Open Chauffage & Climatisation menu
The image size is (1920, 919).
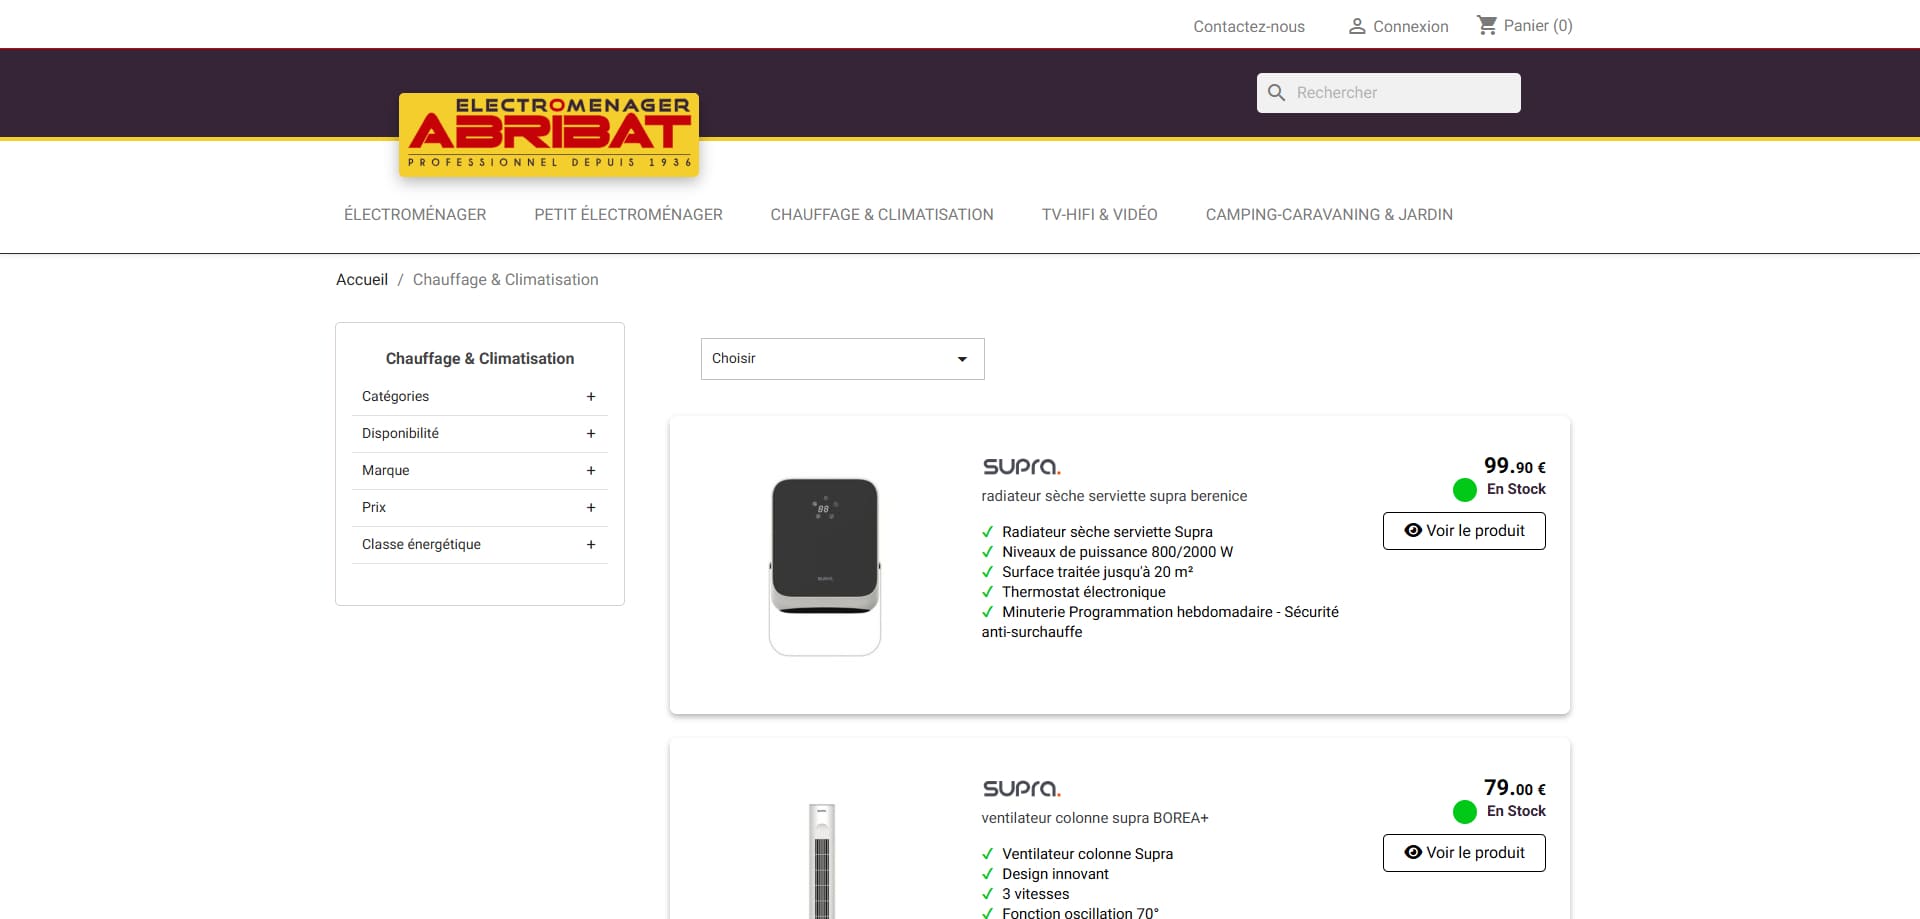pyautogui.click(x=882, y=214)
